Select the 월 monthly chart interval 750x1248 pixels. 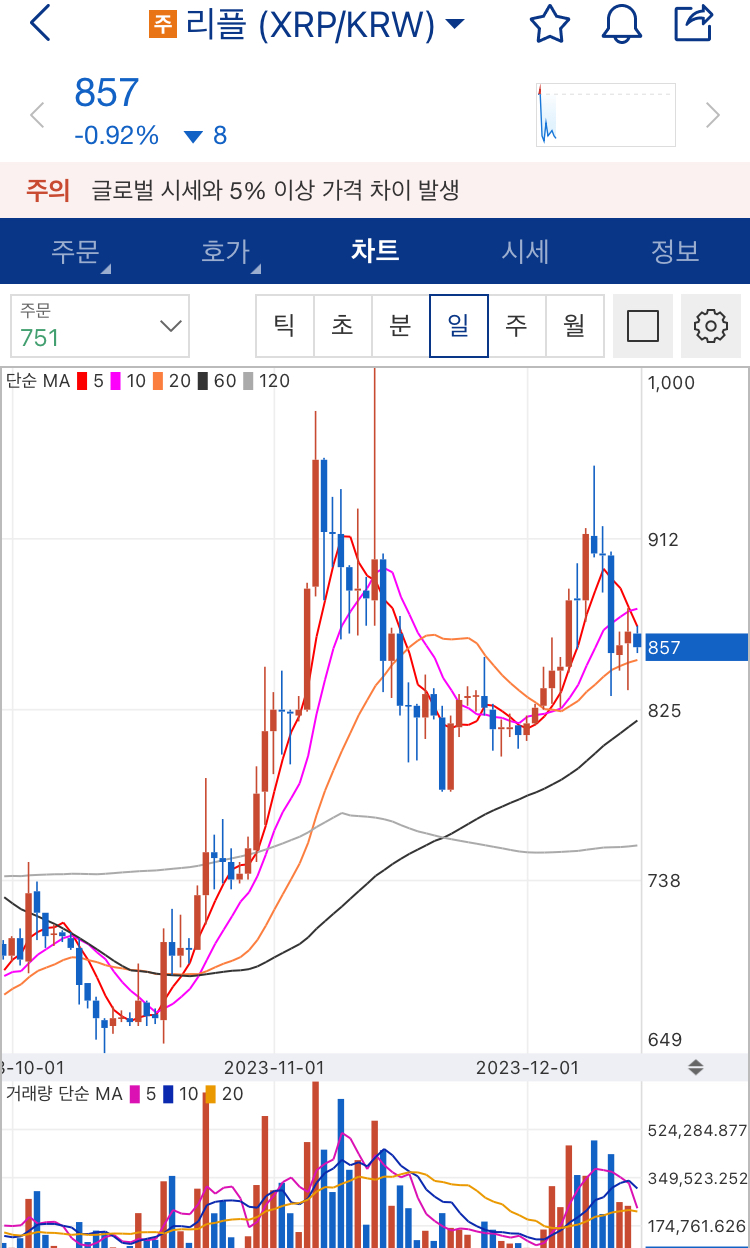[575, 326]
